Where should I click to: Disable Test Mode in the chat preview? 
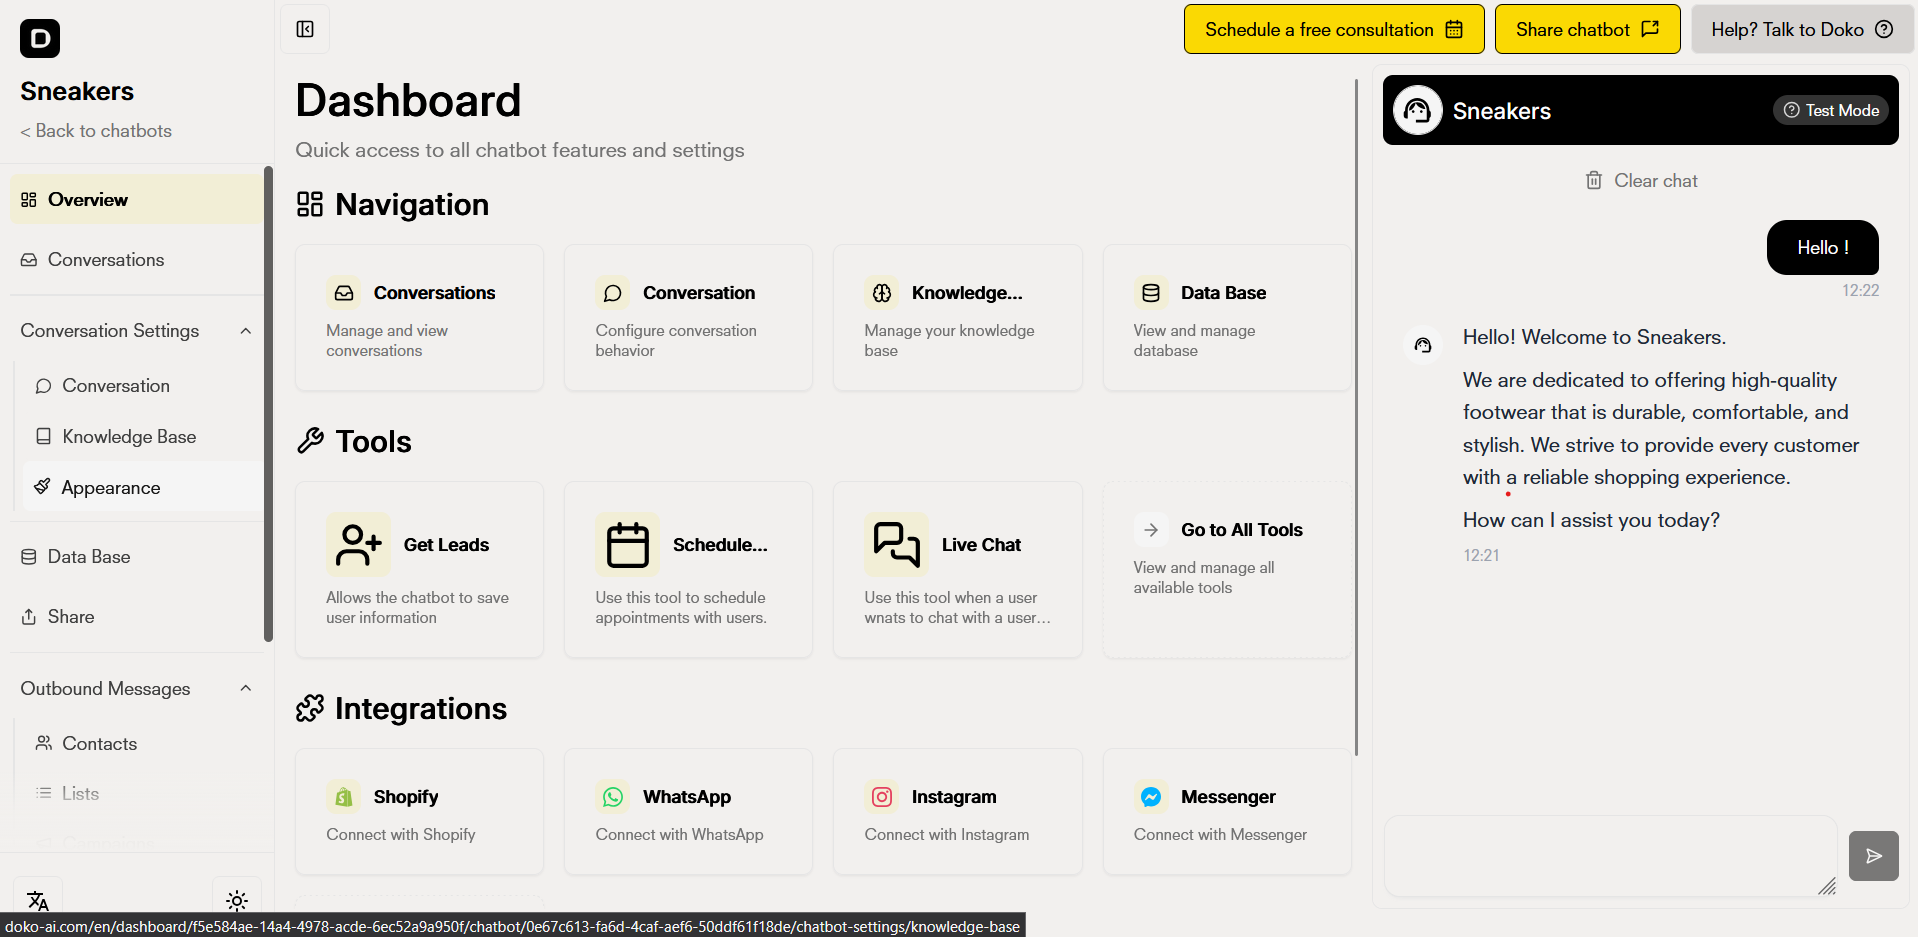tap(1830, 110)
